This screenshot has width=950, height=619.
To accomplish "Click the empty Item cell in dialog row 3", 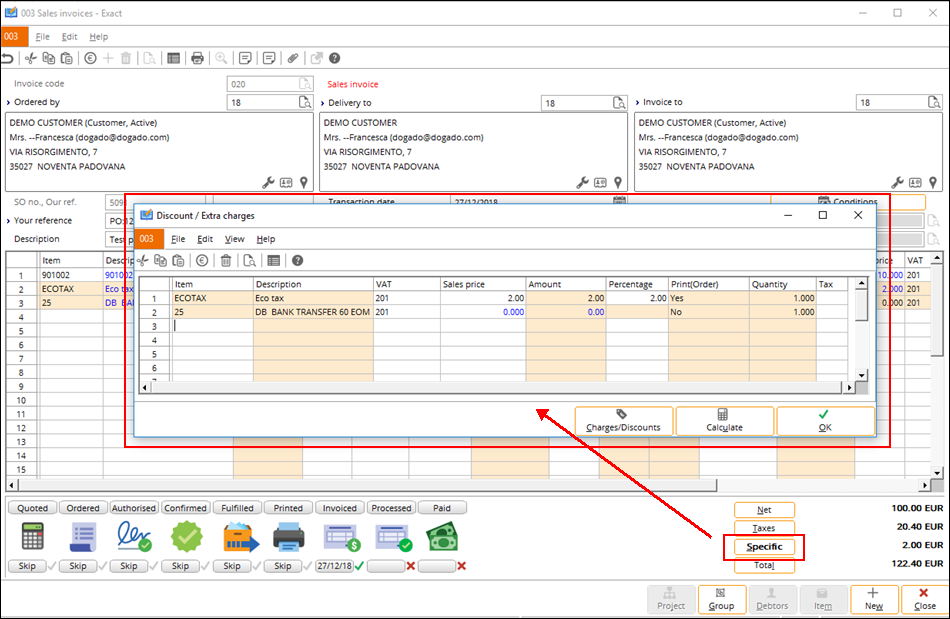I will coord(213,326).
